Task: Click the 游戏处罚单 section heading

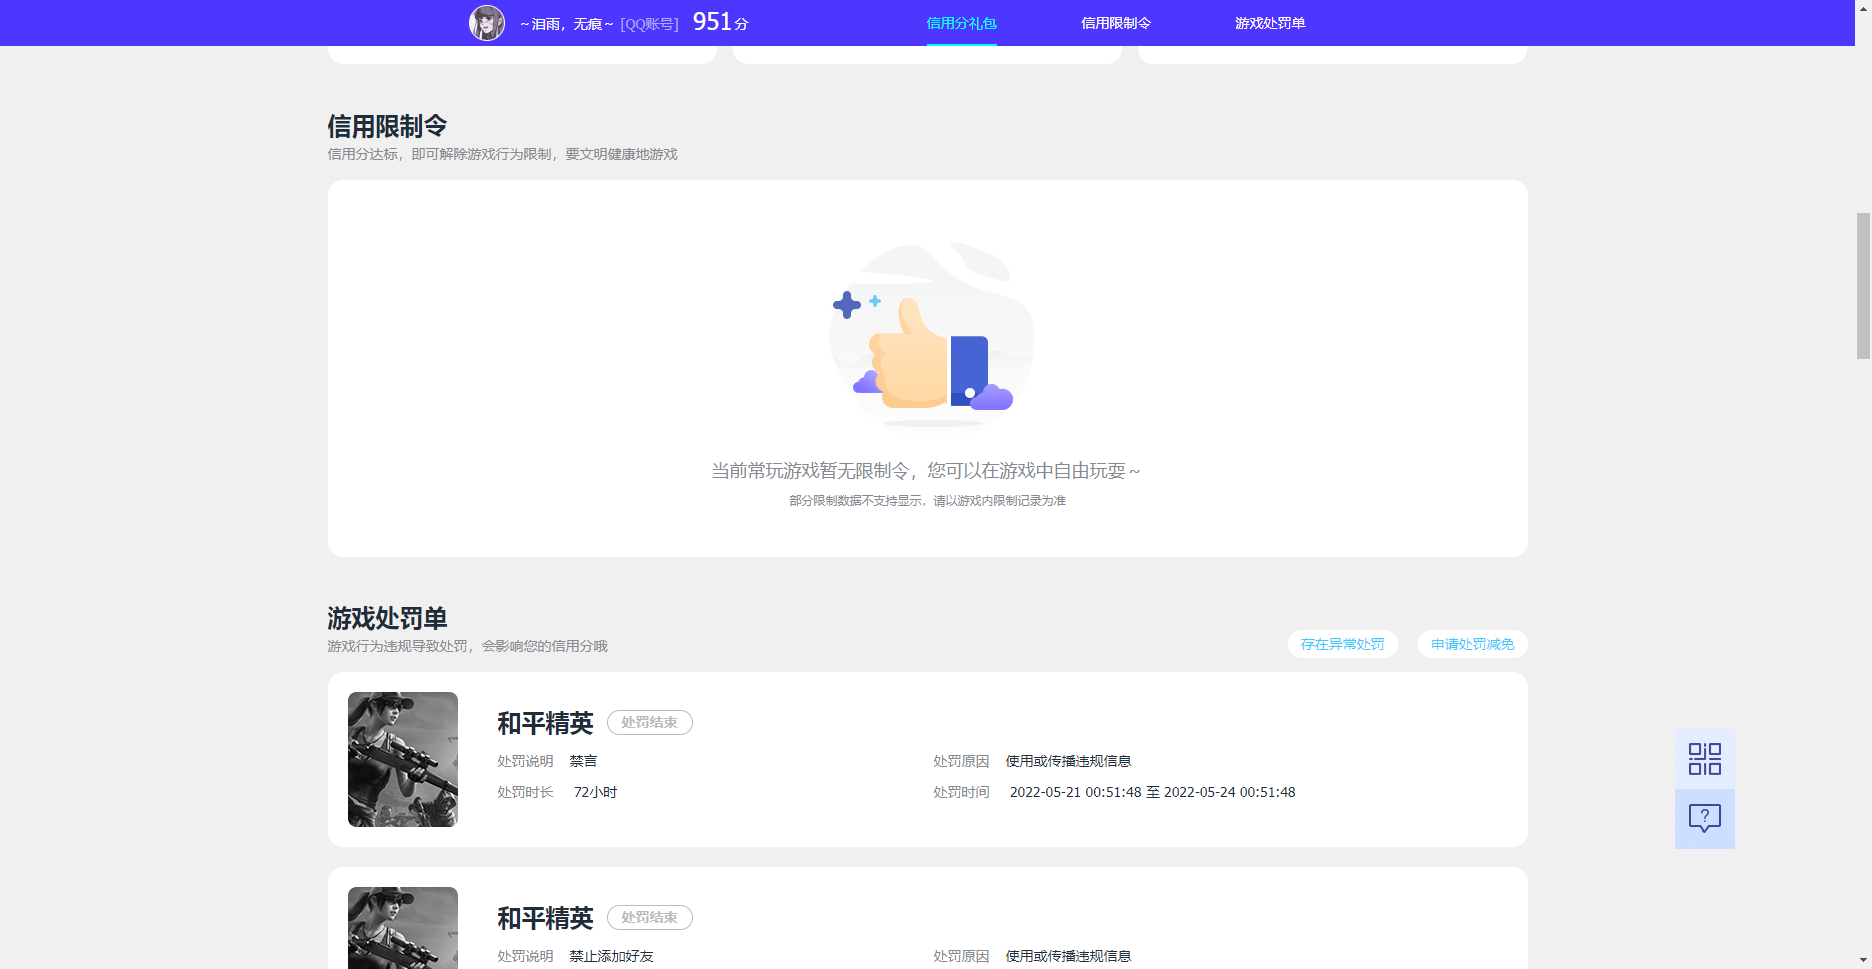Action: coord(387,618)
